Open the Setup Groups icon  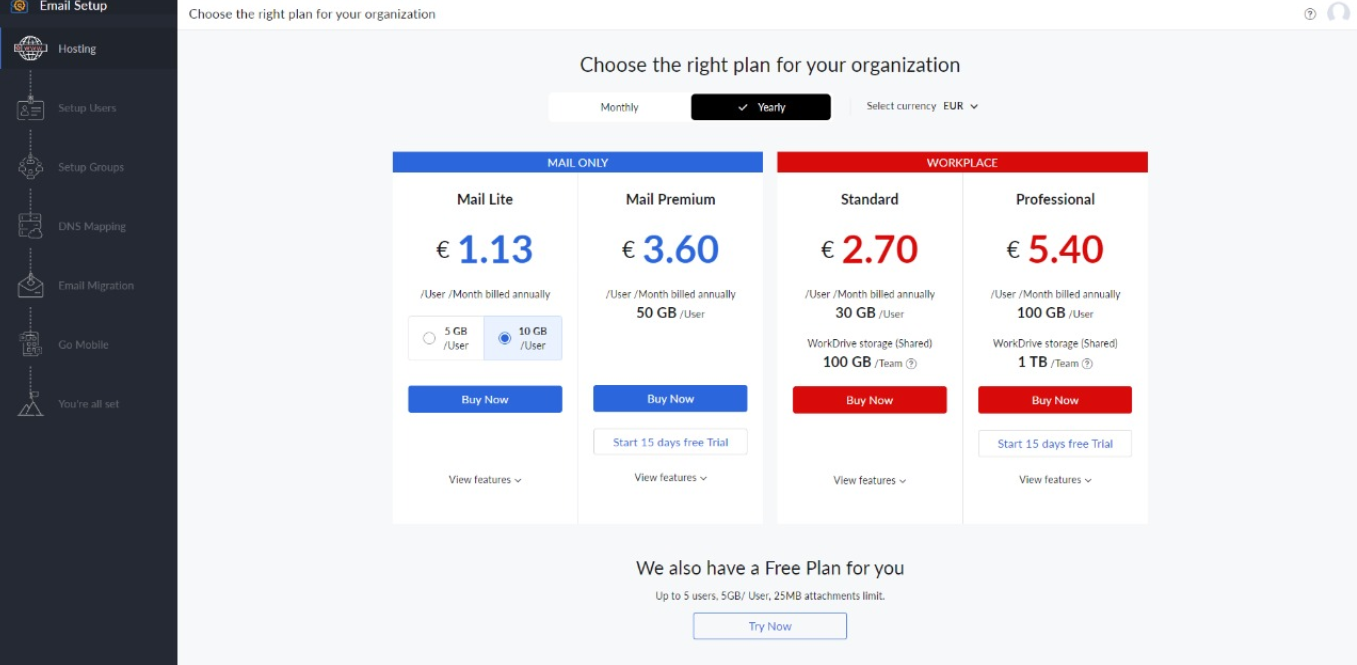point(31,167)
